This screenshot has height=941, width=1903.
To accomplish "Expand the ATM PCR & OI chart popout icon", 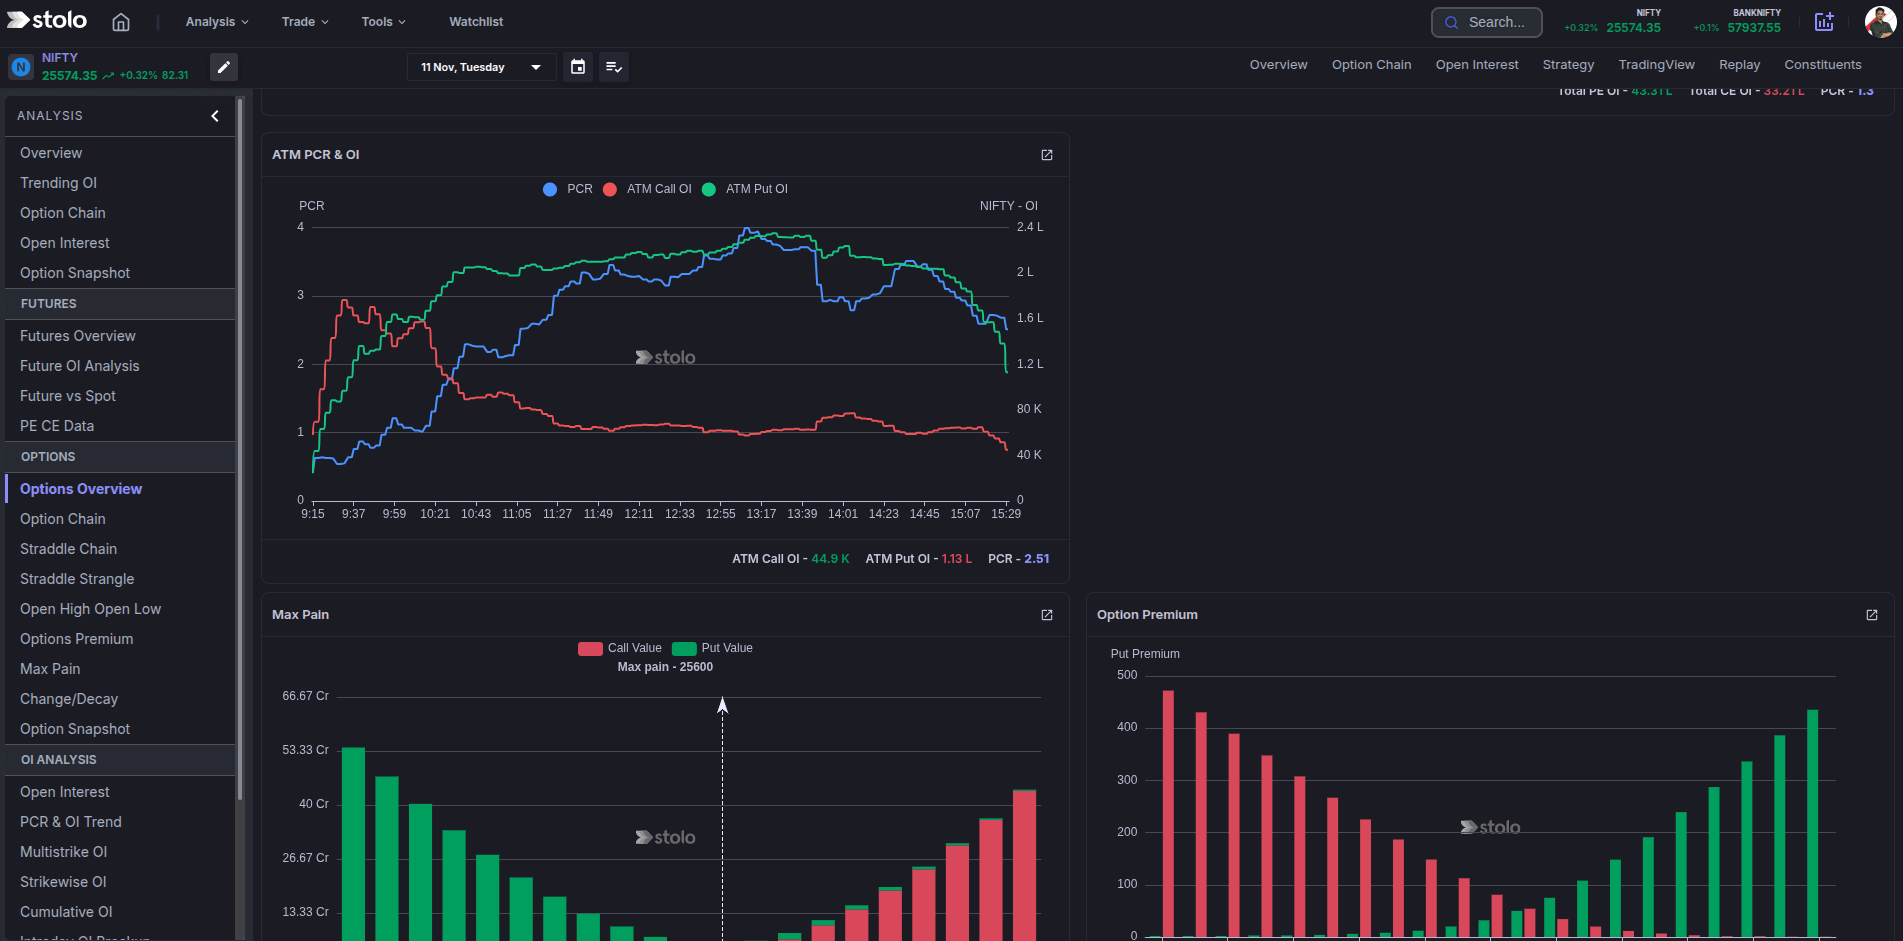I will (x=1046, y=155).
